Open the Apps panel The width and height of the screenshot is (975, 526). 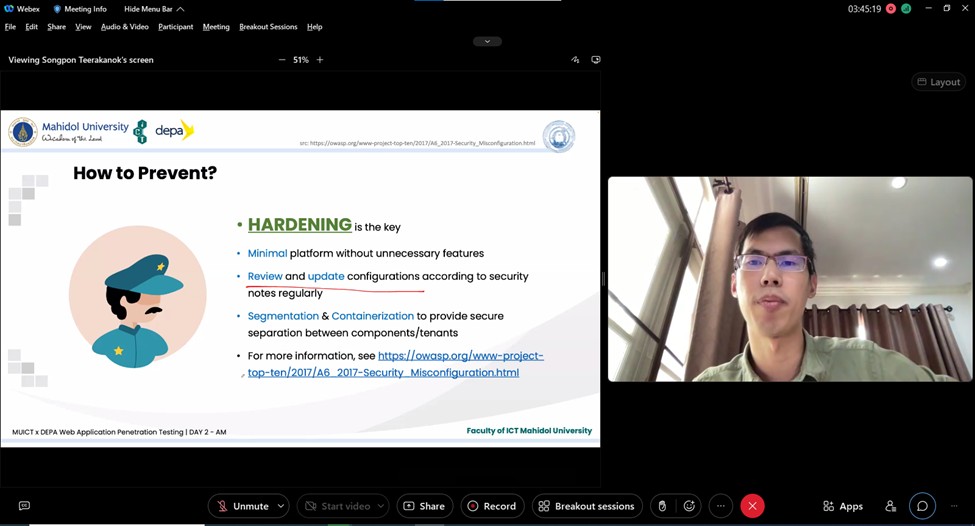click(842, 506)
